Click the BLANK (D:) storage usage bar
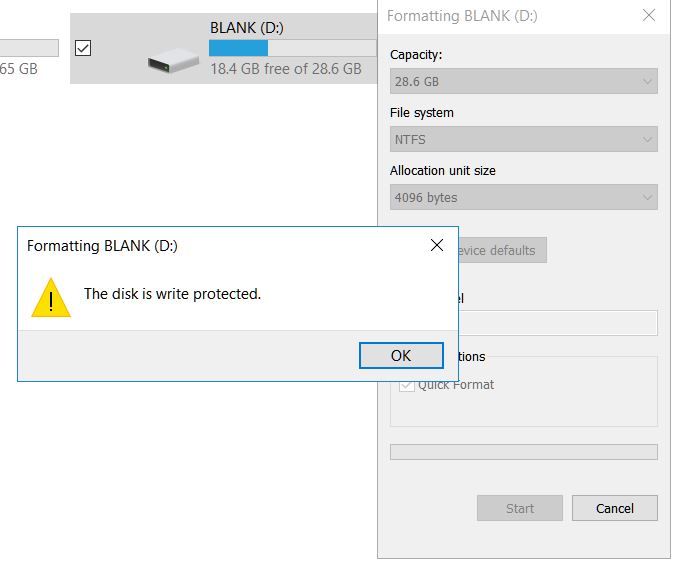Screen dimensions: 676x573 coord(293,48)
